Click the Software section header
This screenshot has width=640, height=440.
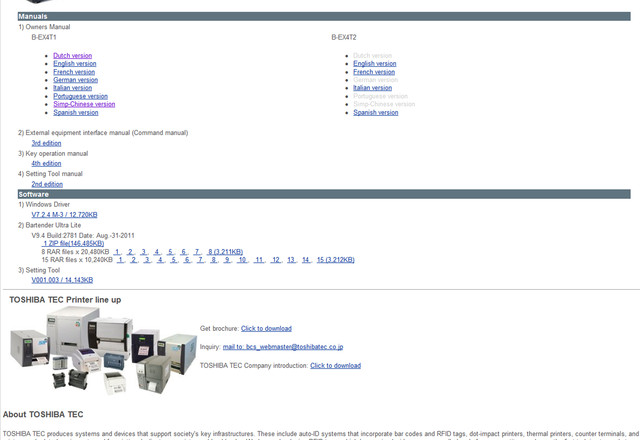[x=324, y=194]
